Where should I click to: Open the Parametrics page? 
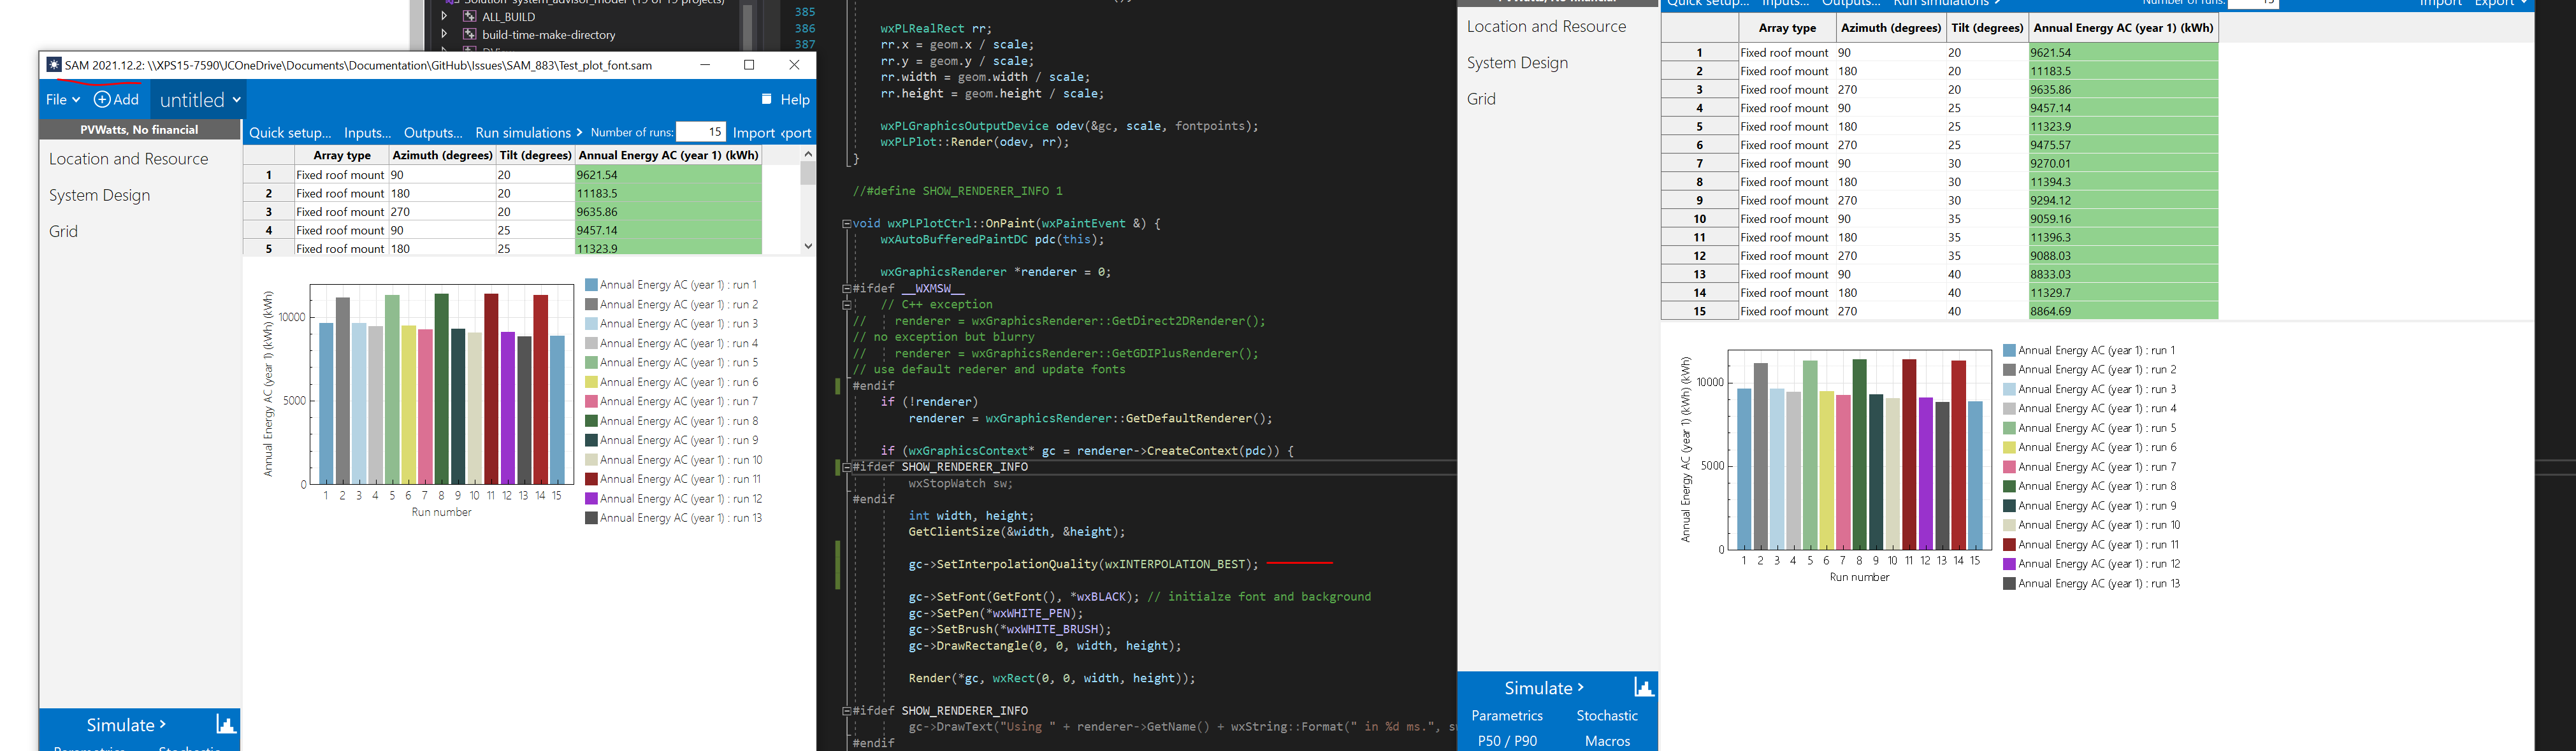pos(1507,715)
